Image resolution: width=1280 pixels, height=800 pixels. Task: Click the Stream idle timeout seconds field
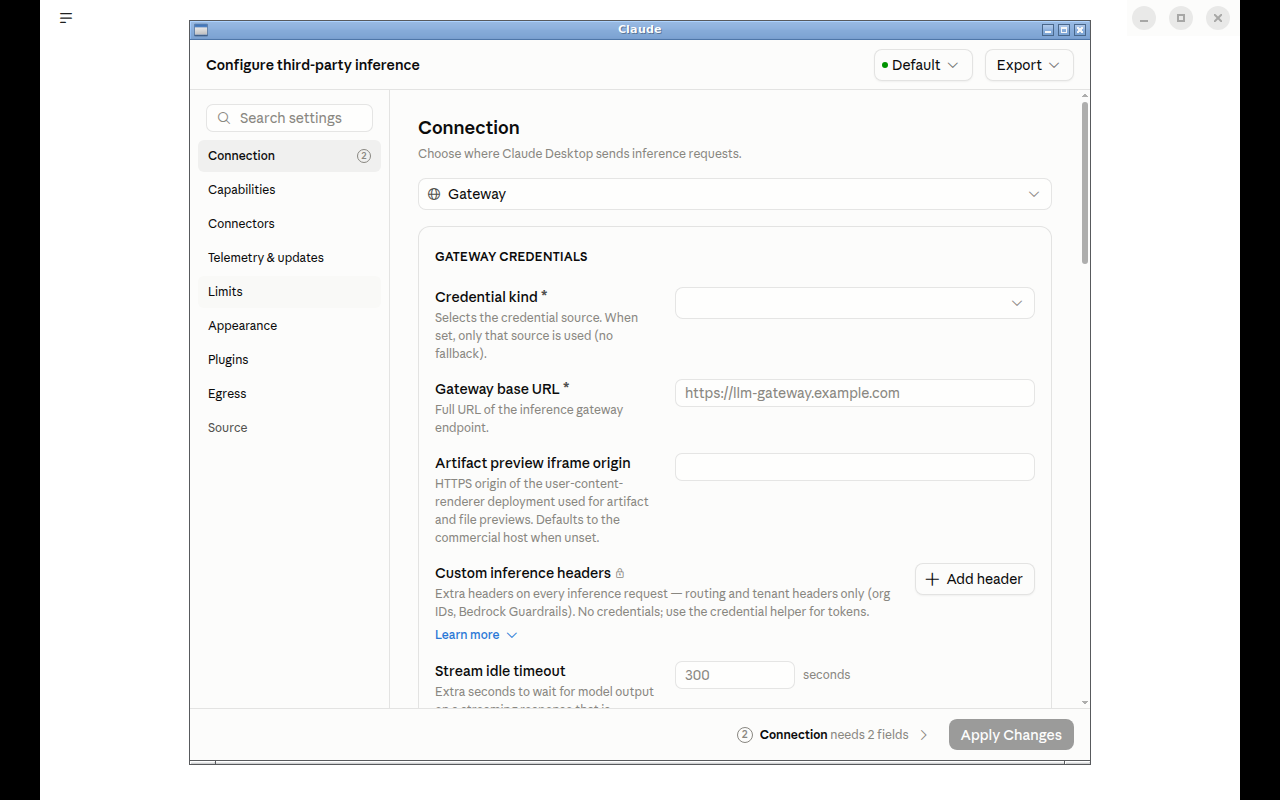click(735, 675)
